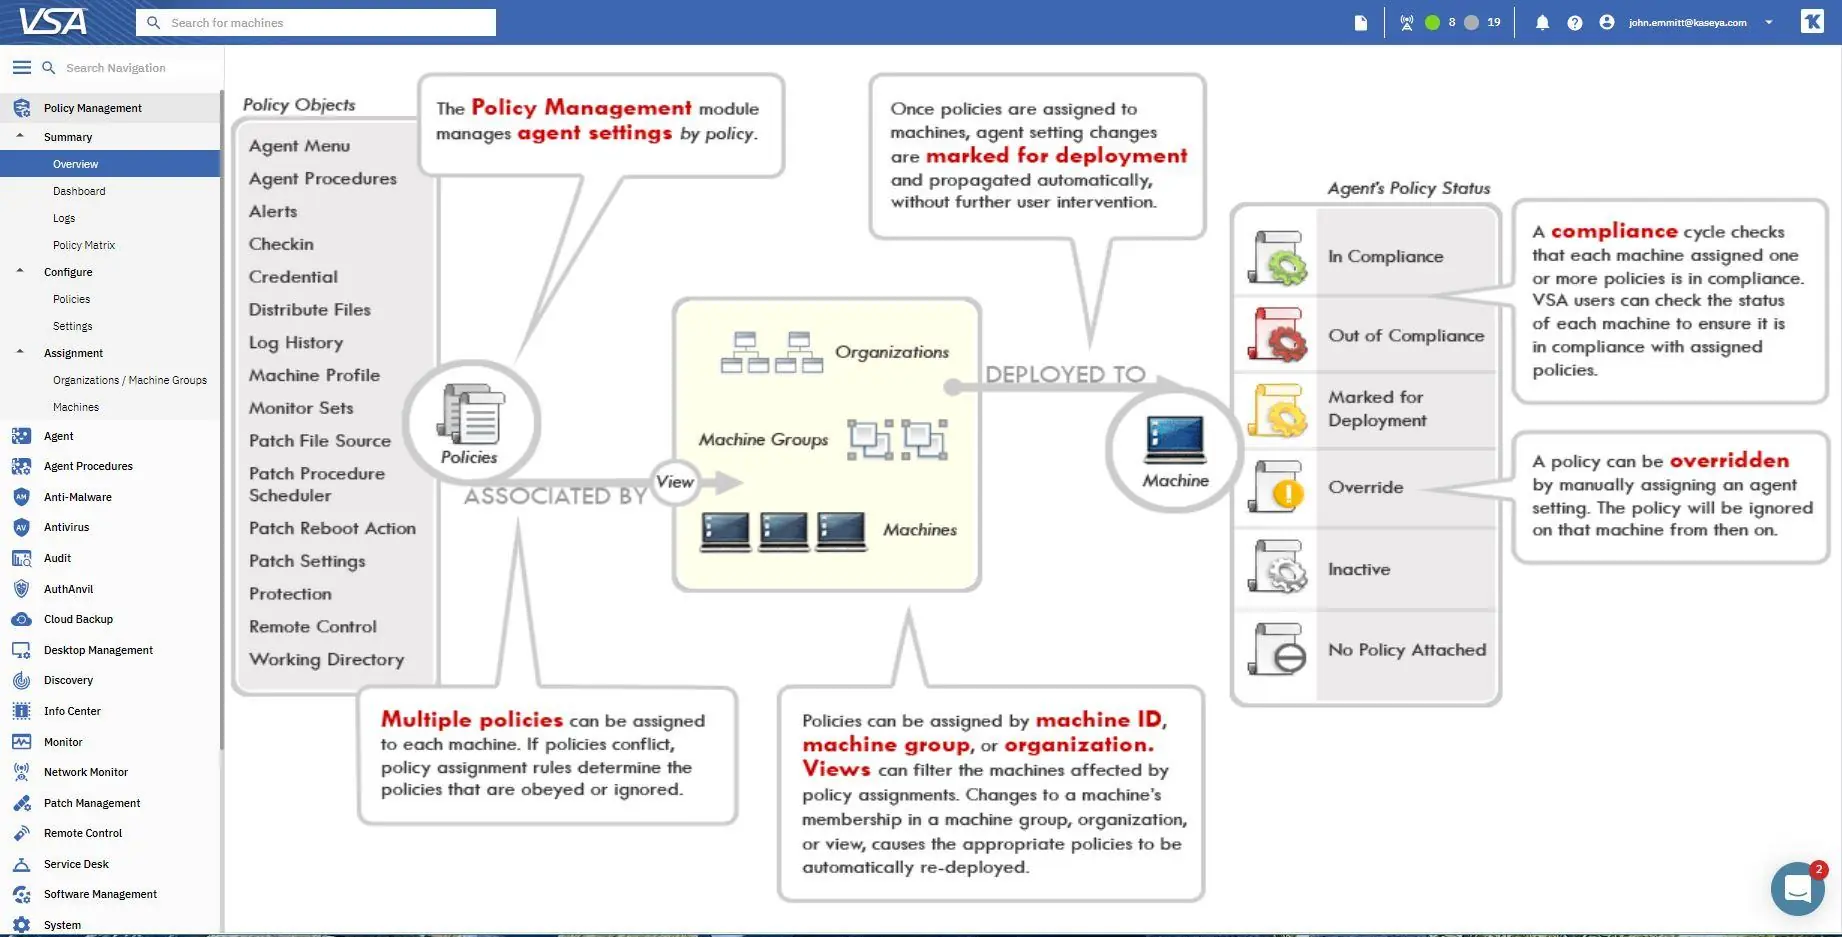Click the Monitor module icon
This screenshot has height=937, width=1842.
click(21, 742)
